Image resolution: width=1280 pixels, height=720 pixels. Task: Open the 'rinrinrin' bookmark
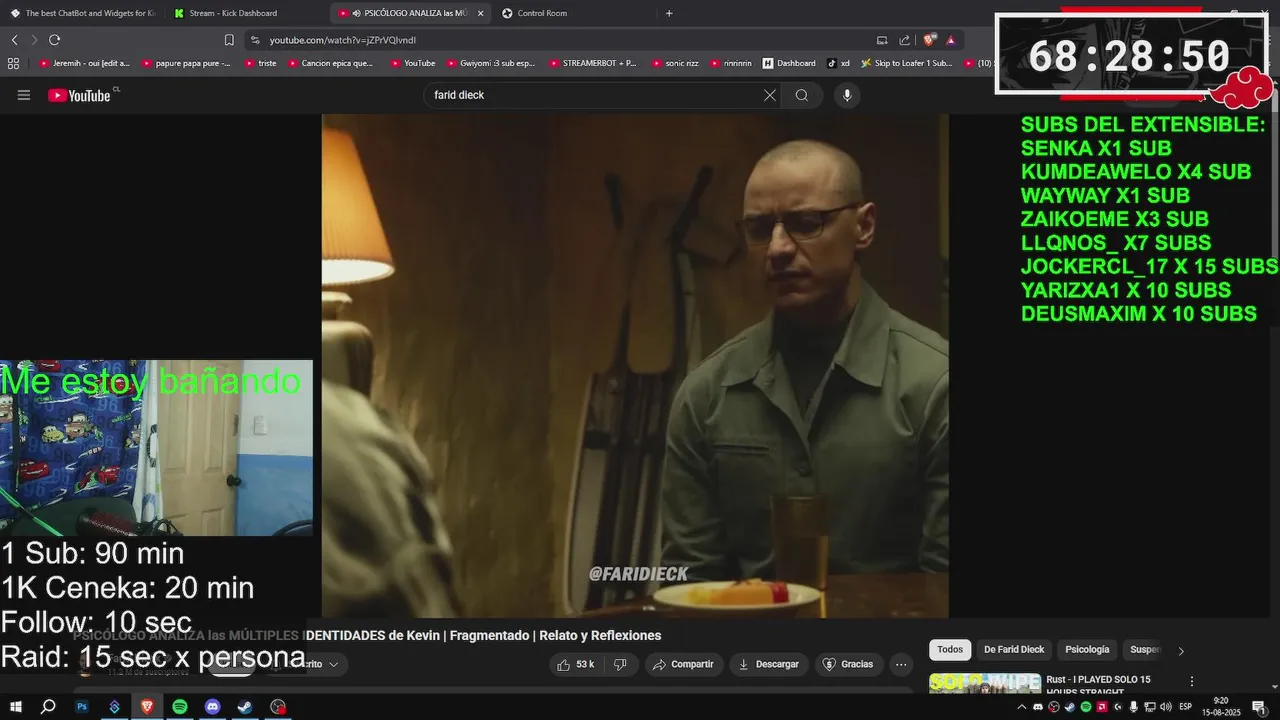(731, 63)
